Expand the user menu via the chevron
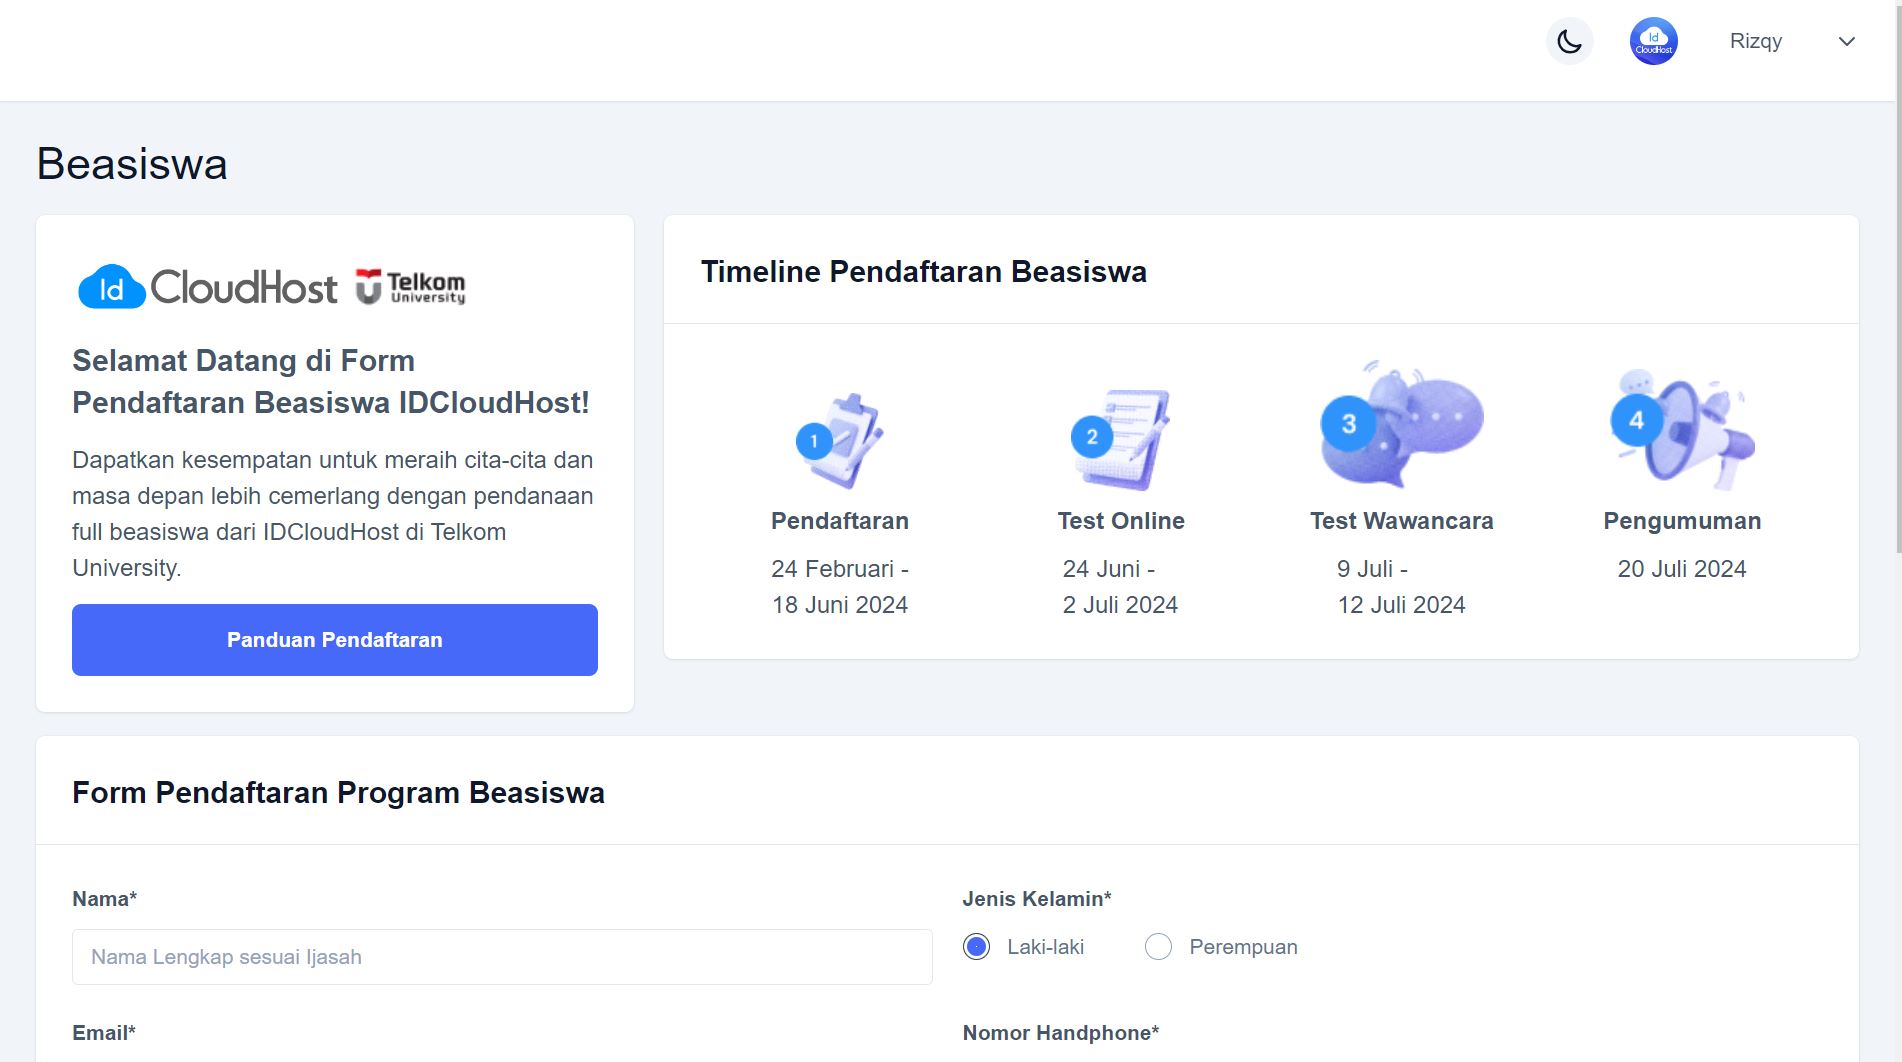This screenshot has width=1902, height=1062. coord(1845,43)
